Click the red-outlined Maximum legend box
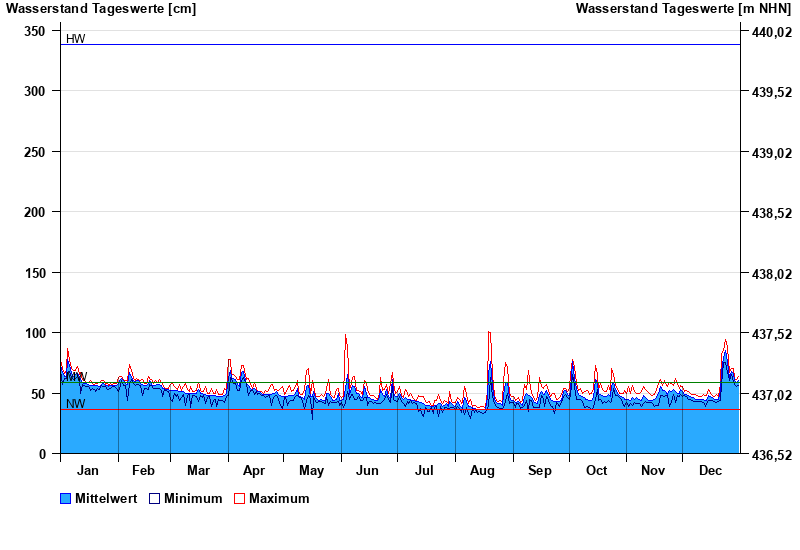The height and width of the screenshot is (550, 800). (x=239, y=499)
